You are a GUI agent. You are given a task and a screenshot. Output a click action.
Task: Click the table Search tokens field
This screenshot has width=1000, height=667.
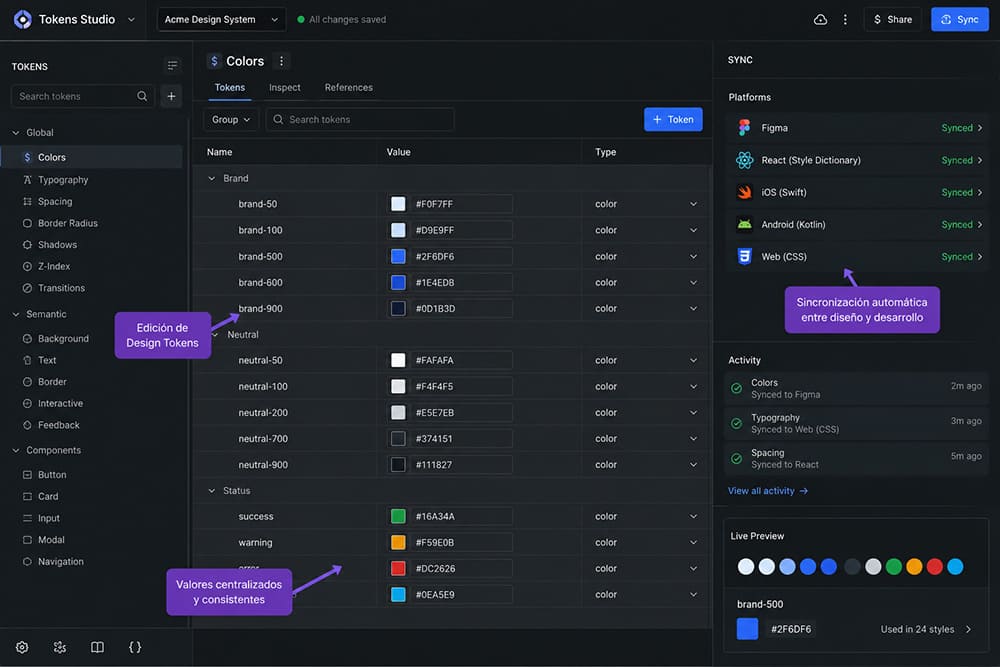[x=360, y=120]
